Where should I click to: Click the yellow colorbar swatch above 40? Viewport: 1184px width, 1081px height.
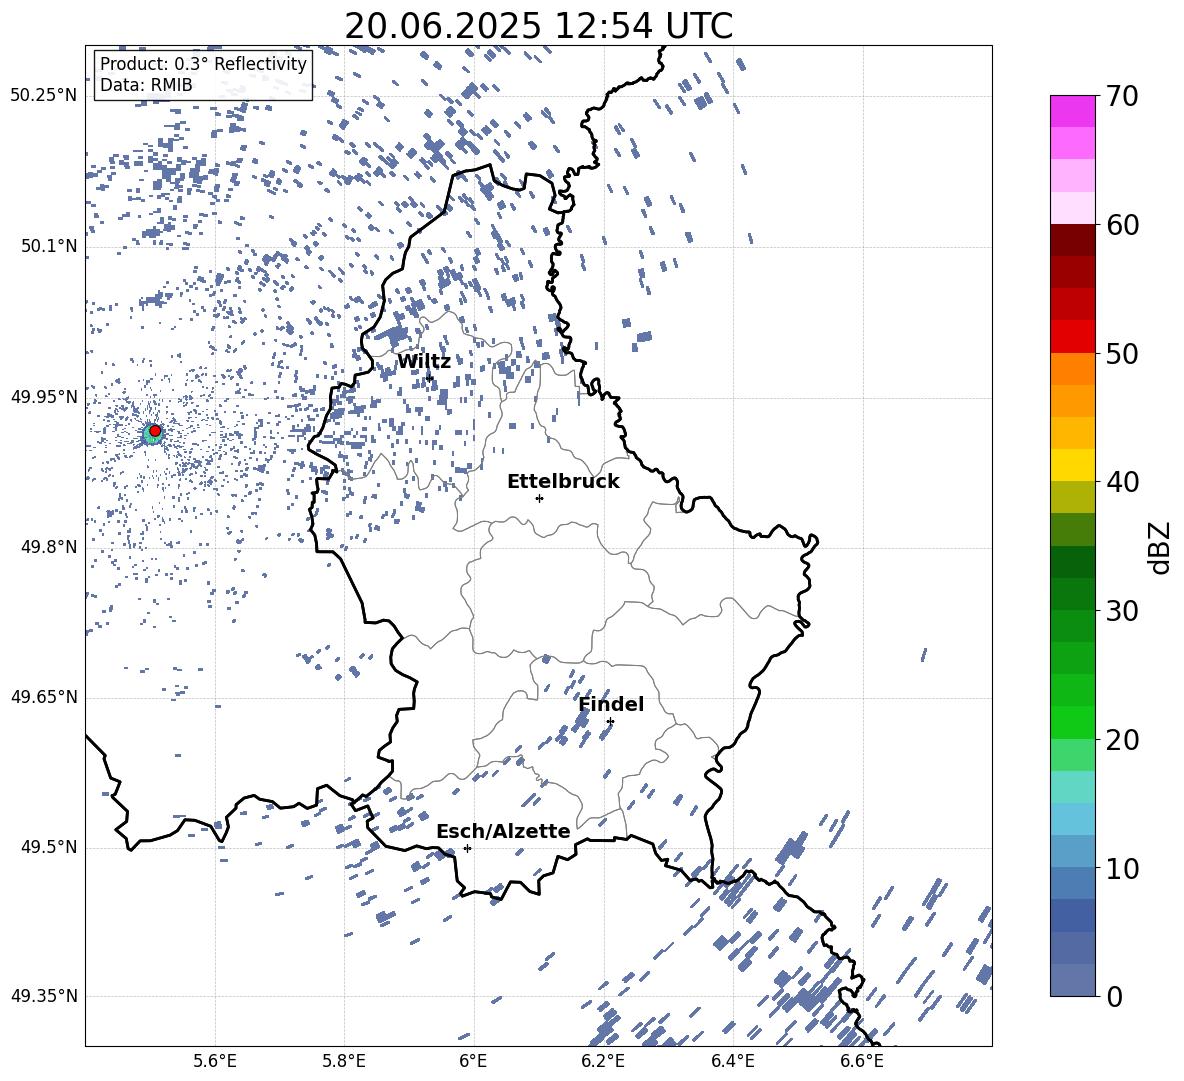pos(1072,465)
